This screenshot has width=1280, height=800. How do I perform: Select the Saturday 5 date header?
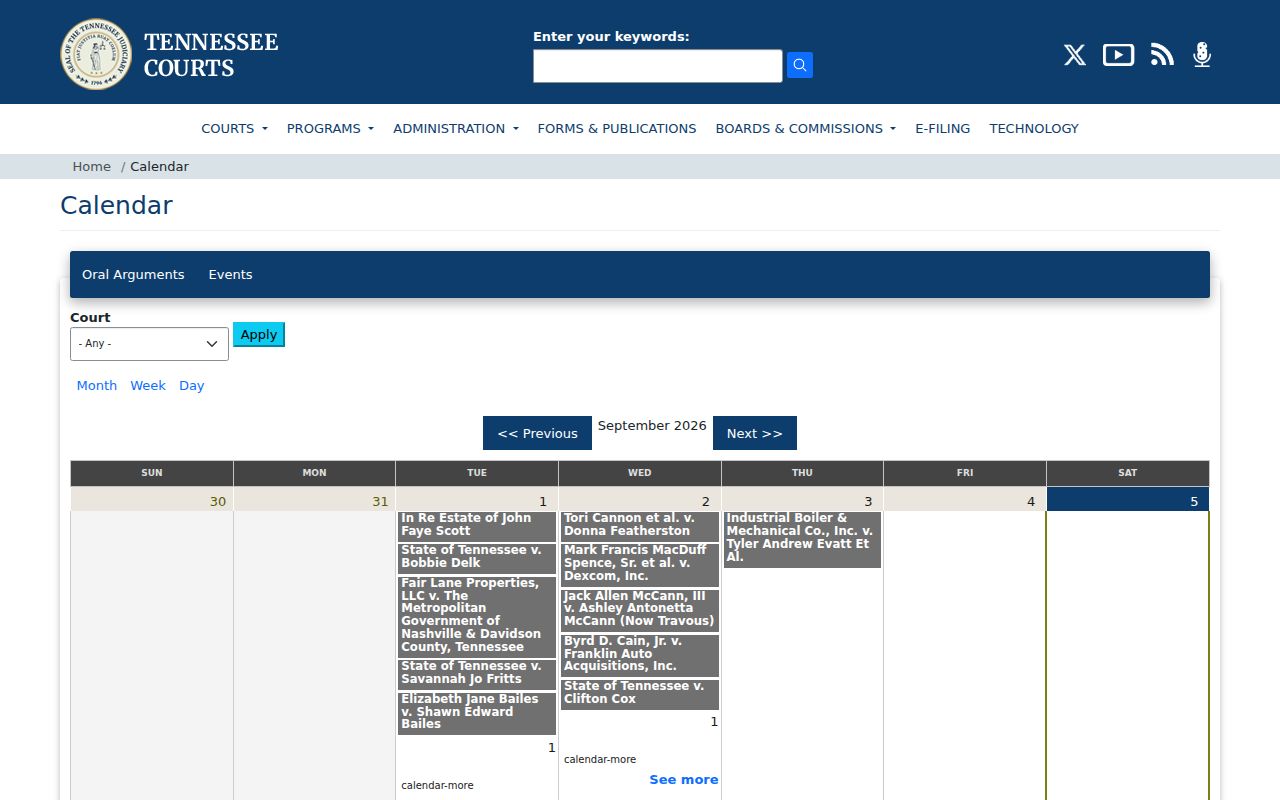click(x=1128, y=500)
